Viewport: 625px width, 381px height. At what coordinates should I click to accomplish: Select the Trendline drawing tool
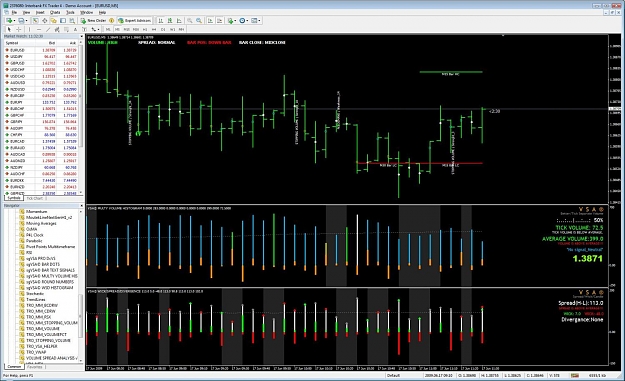(x=48, y=29)
